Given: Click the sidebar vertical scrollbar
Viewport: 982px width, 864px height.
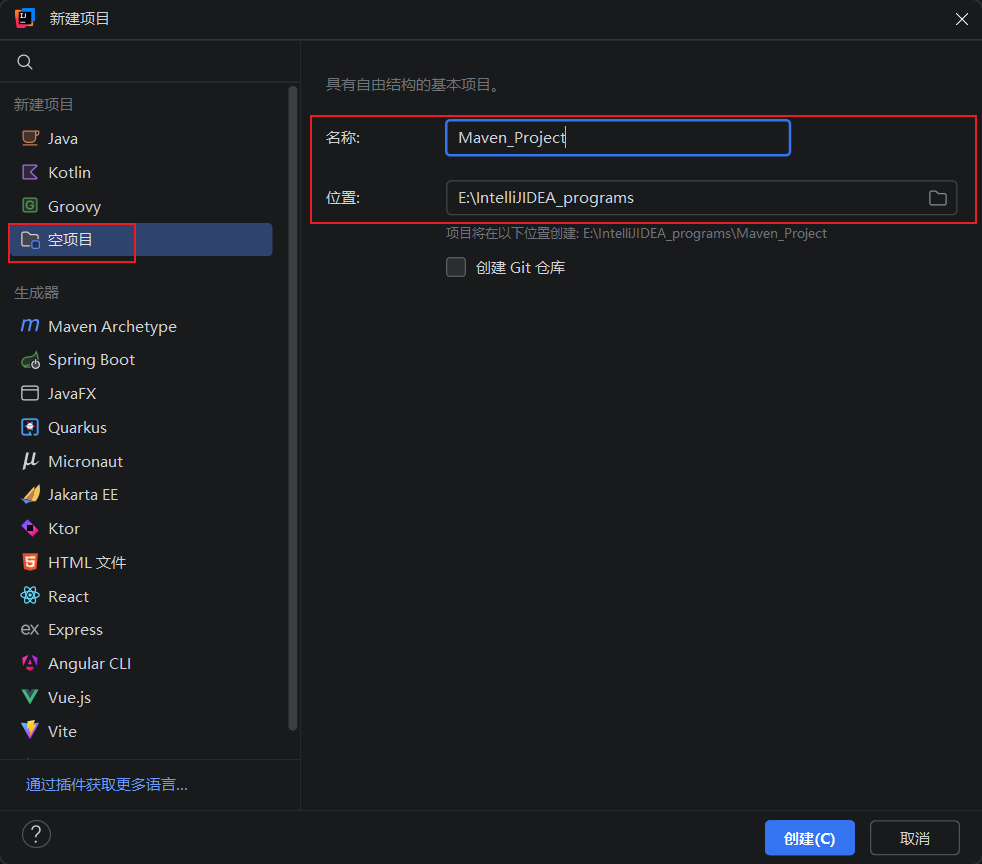Looking at the screenshot, I should point(292,408).
